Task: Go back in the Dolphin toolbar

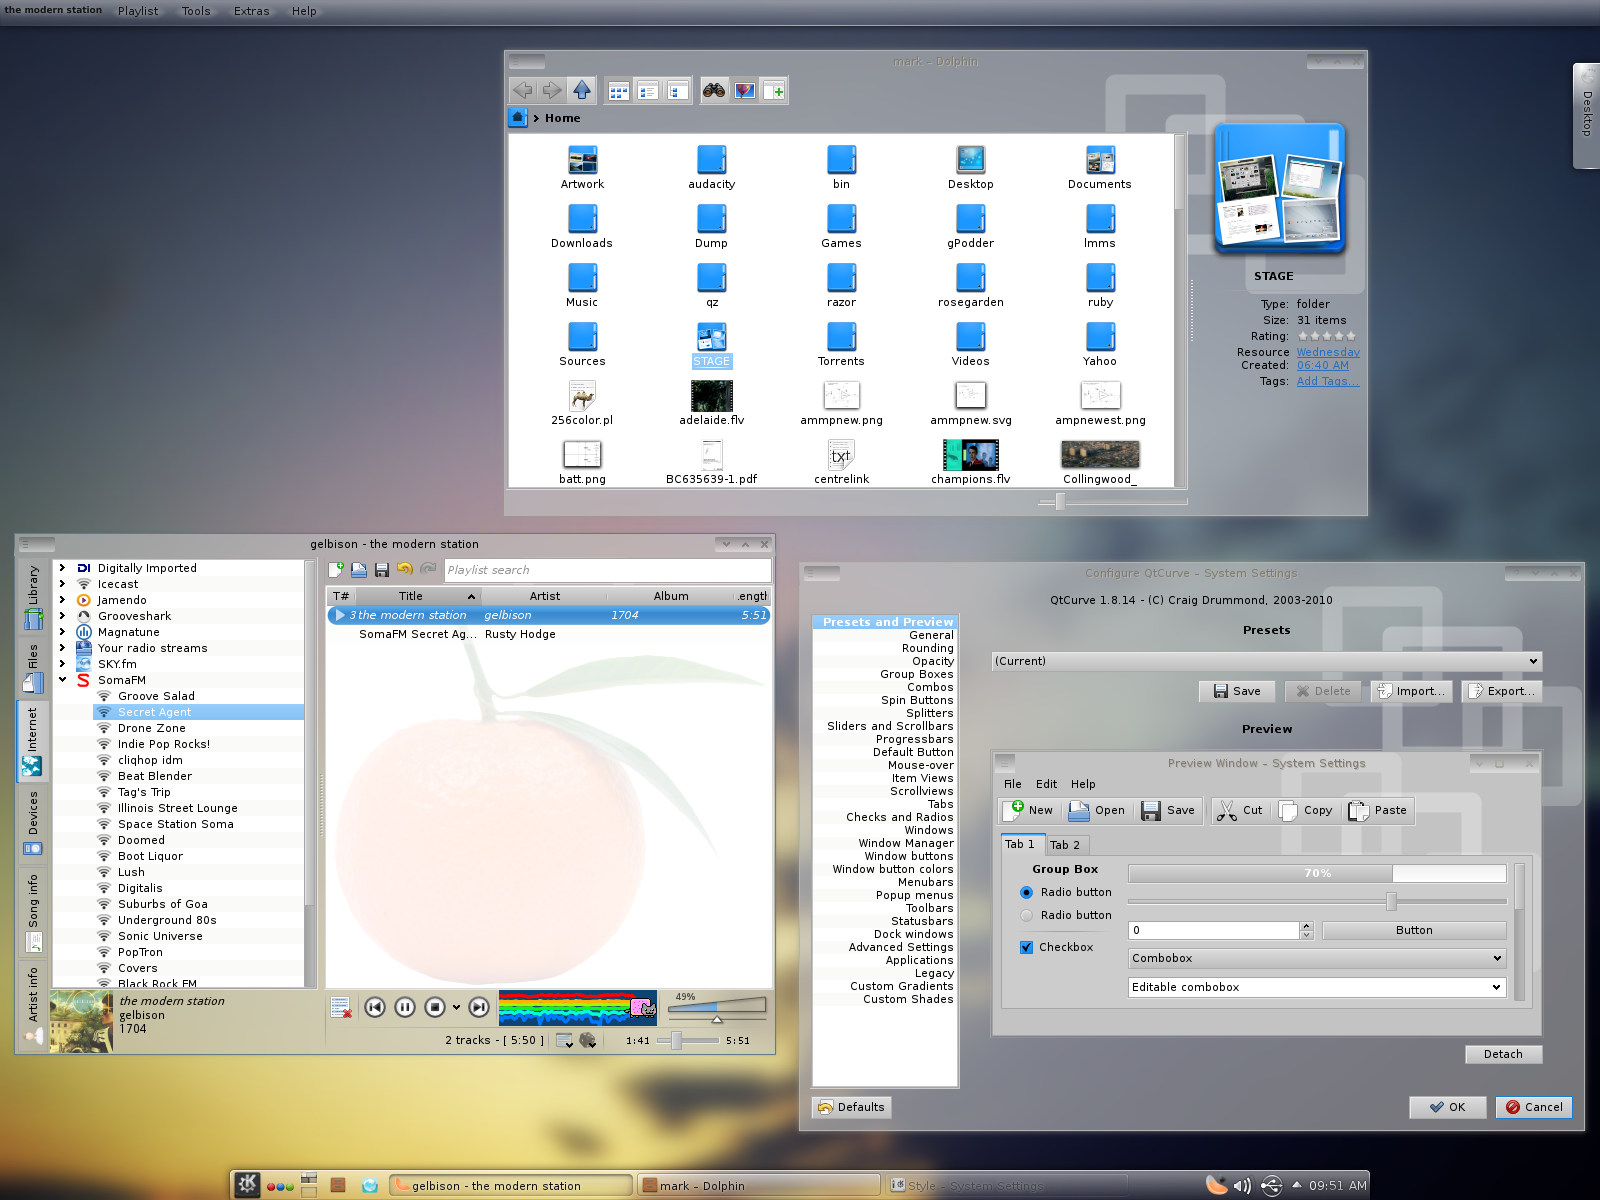Action: 523,90
